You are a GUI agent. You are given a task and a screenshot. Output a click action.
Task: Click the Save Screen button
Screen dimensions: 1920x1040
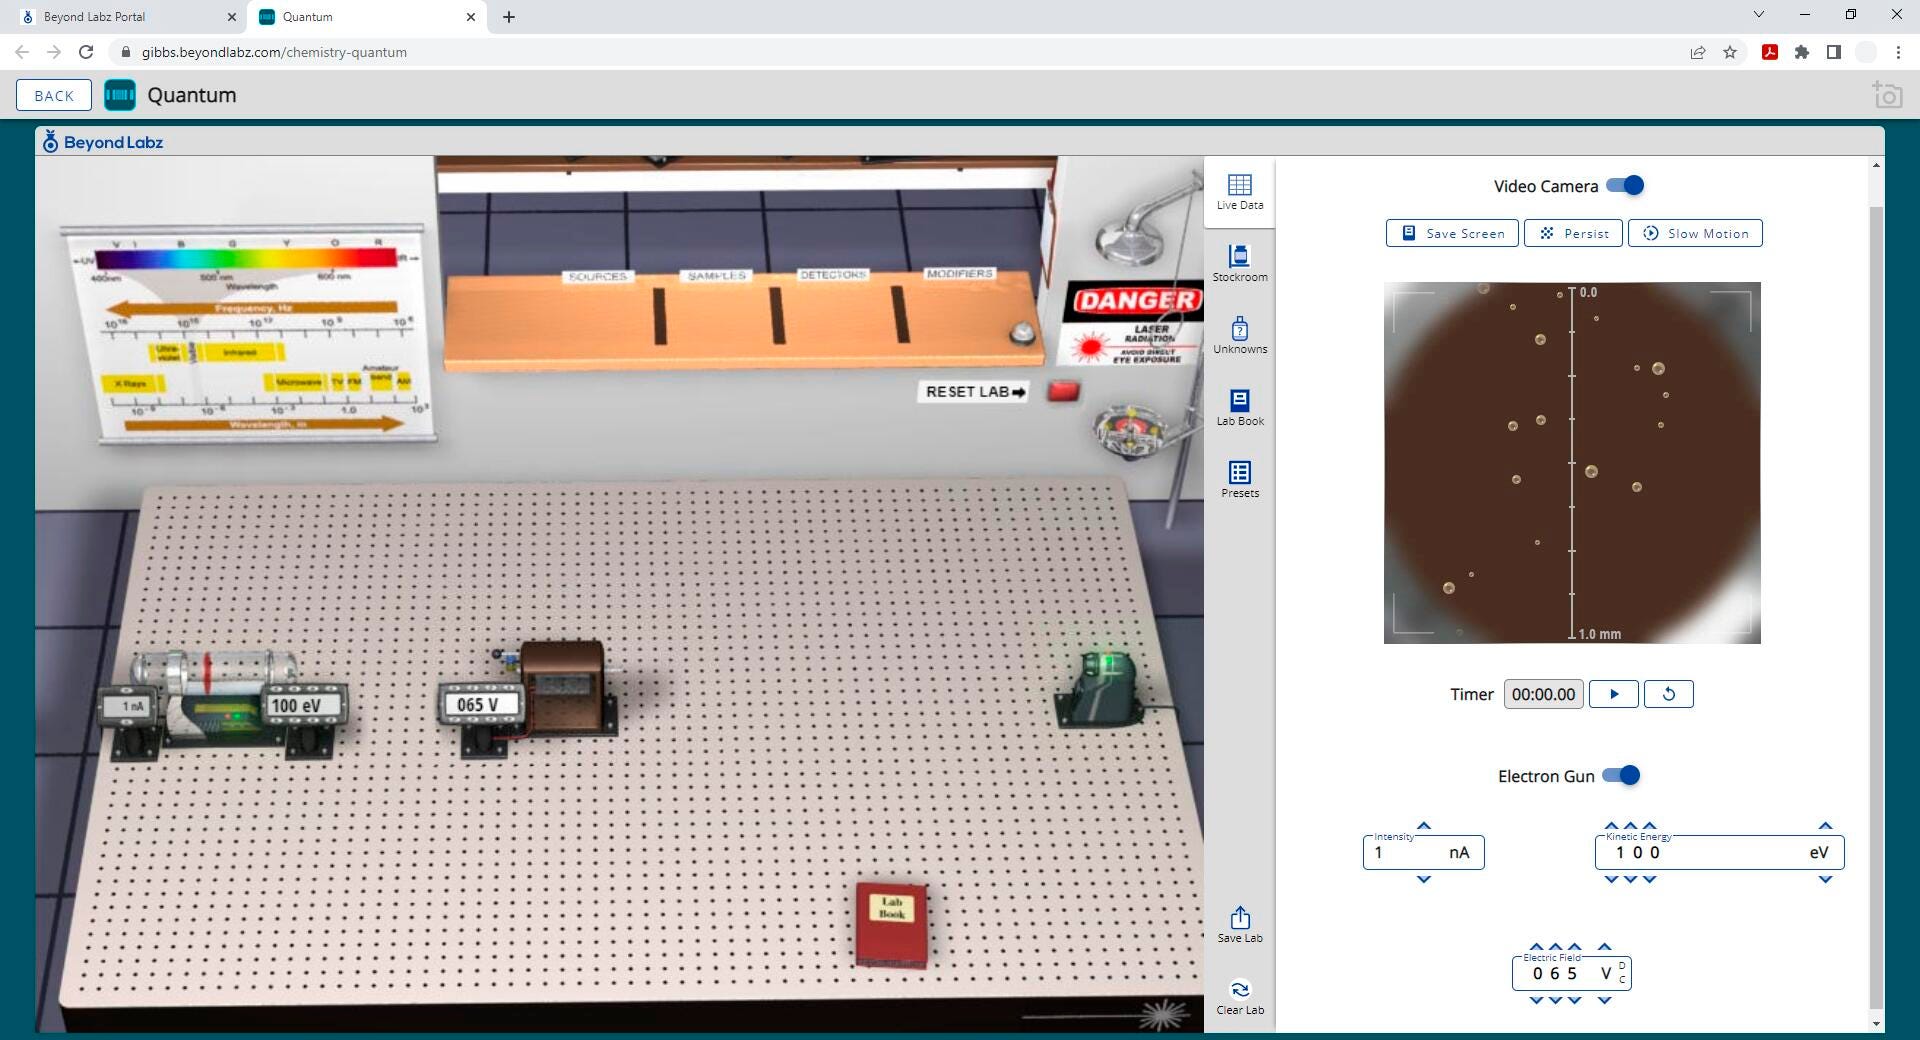(x=1452, y=233)
